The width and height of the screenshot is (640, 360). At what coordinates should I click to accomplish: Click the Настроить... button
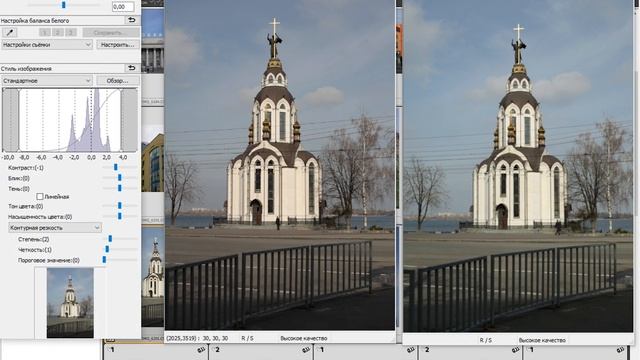pos(118,44)
